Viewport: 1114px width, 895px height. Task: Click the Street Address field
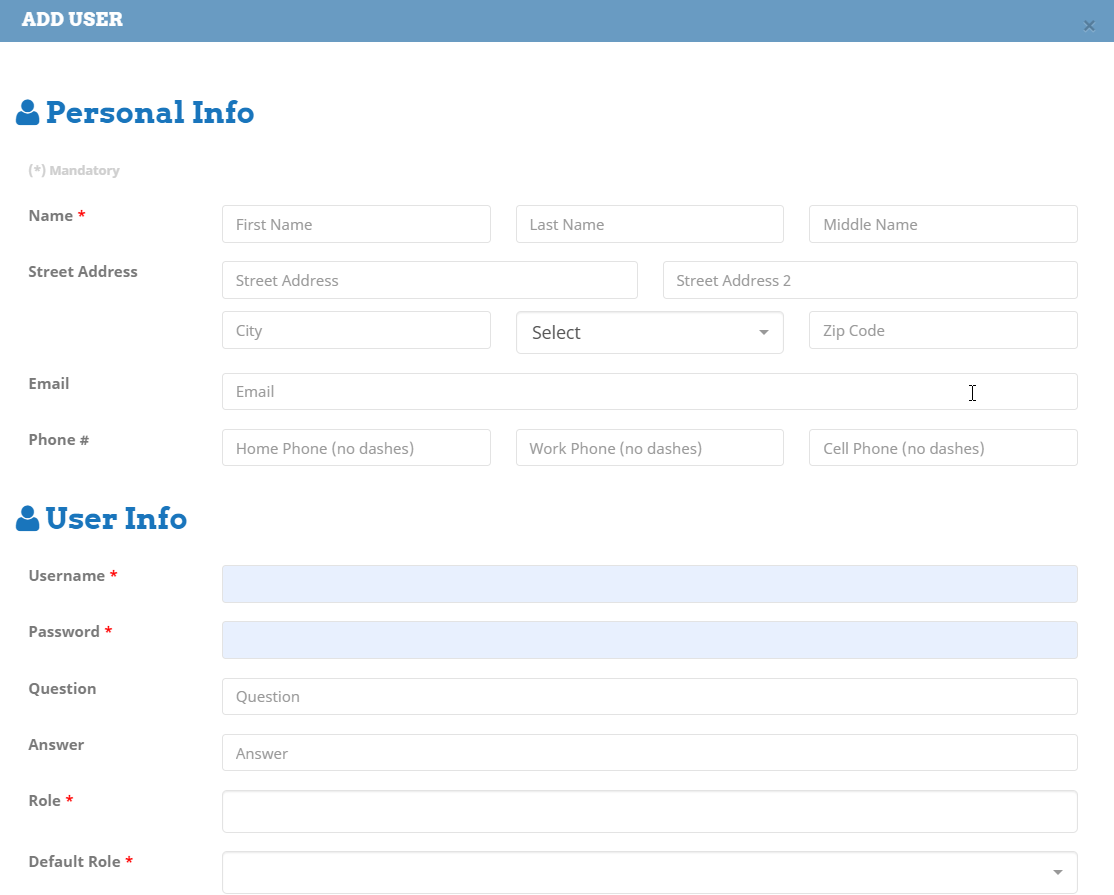[x=429, y=280]
